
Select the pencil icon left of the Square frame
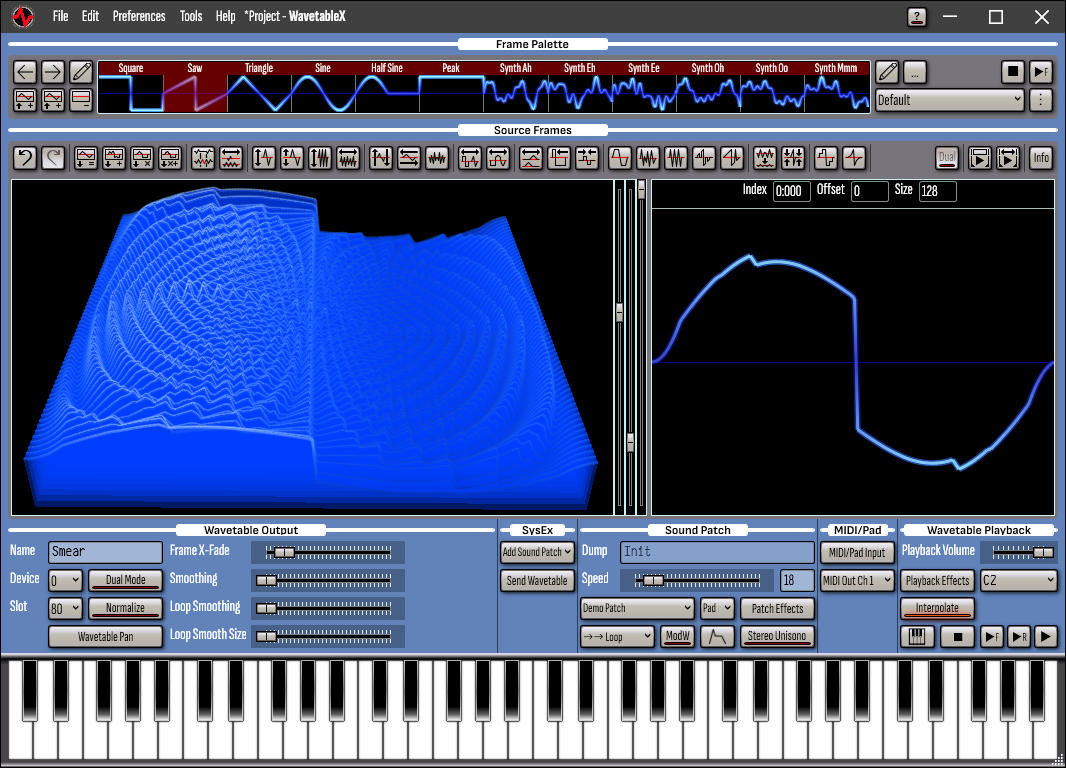click(81, 71)
